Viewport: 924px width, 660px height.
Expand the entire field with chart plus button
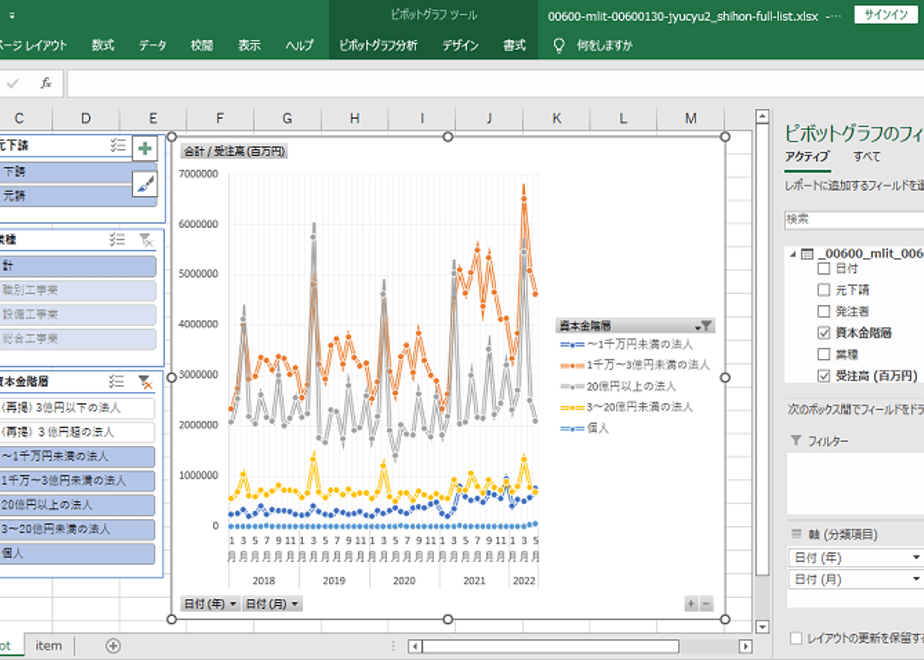click(691, 603)
